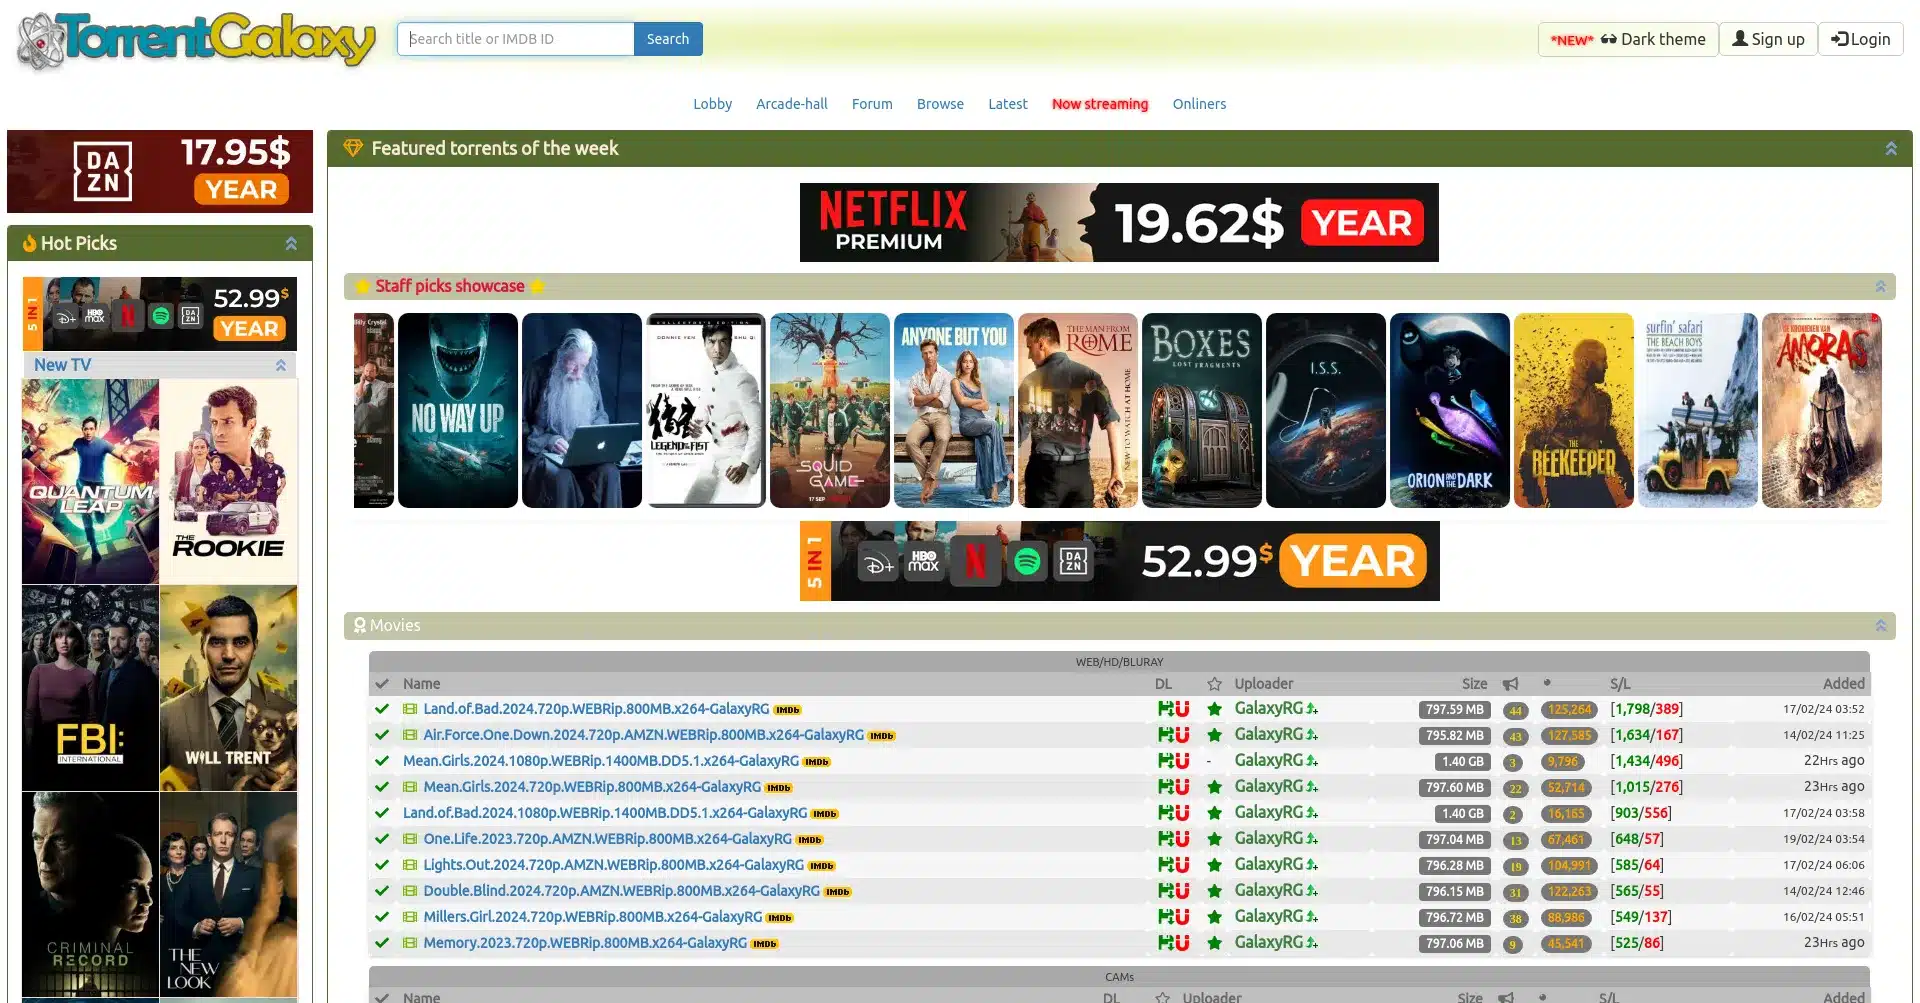Click torrent download icon for Double.Blind.2024 row

(x=1166, y=891)
